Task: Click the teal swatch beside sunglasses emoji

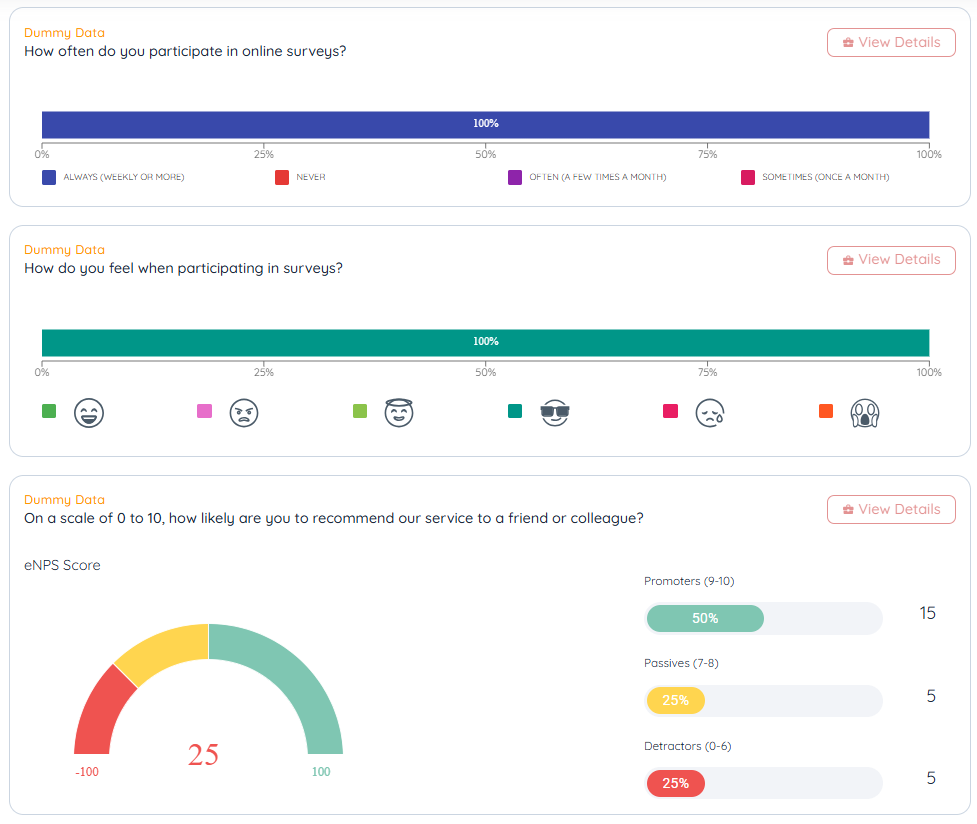Action: 515,411
